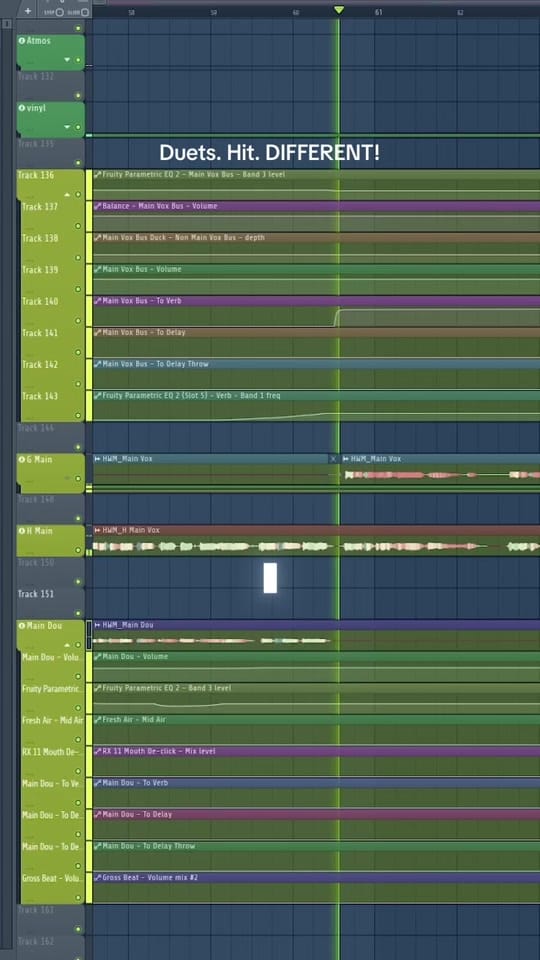Screen dimensions: 540x960
Task: Mute the Gross Beat – Volu track
Action: pyautogui.click(x=78, y=898)
